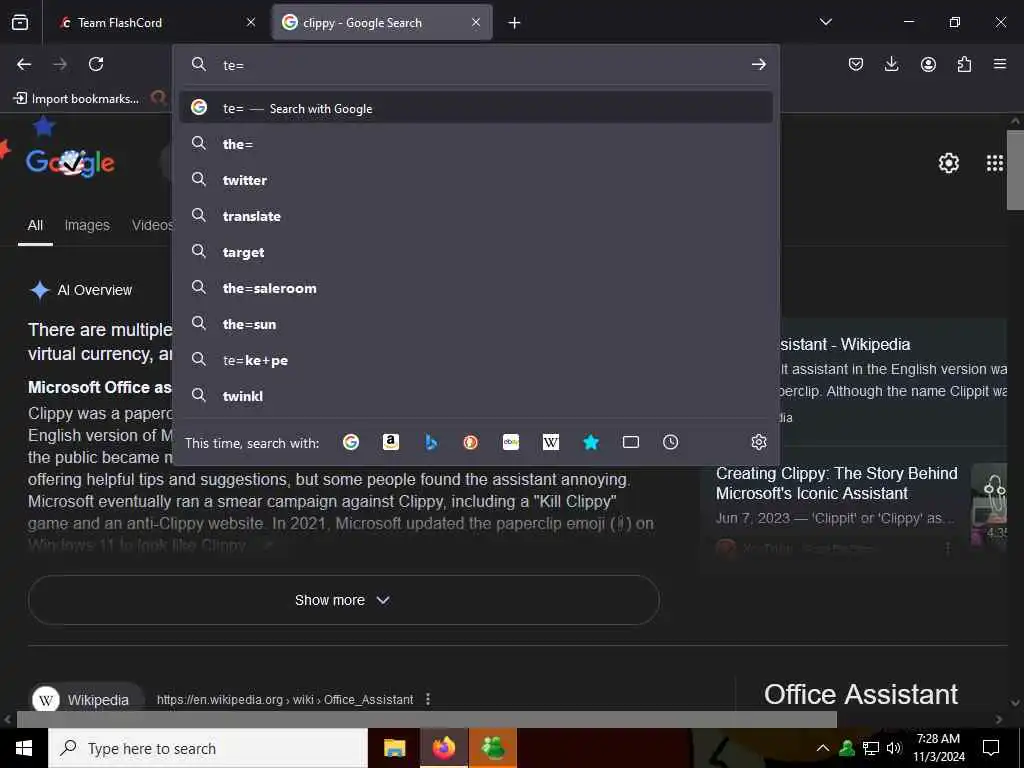Click the go arrow in address bar
The height and width of the screenshot is (768, 1024).
pos(758,64)
